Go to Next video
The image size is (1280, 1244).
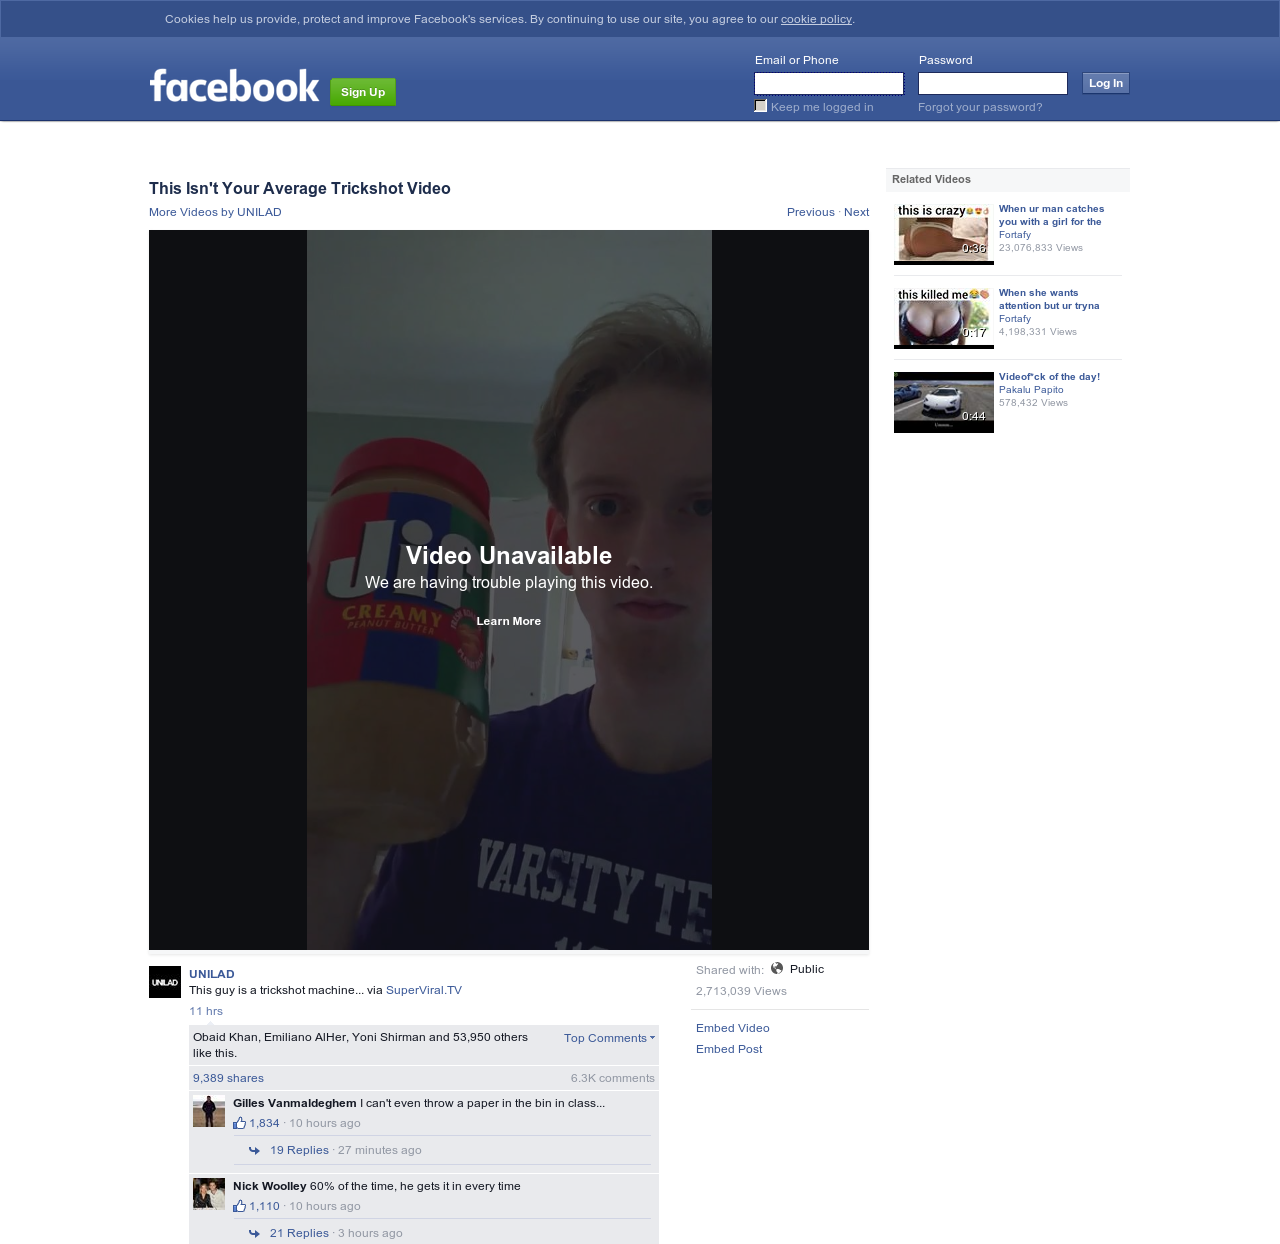[x=857, y=212]
